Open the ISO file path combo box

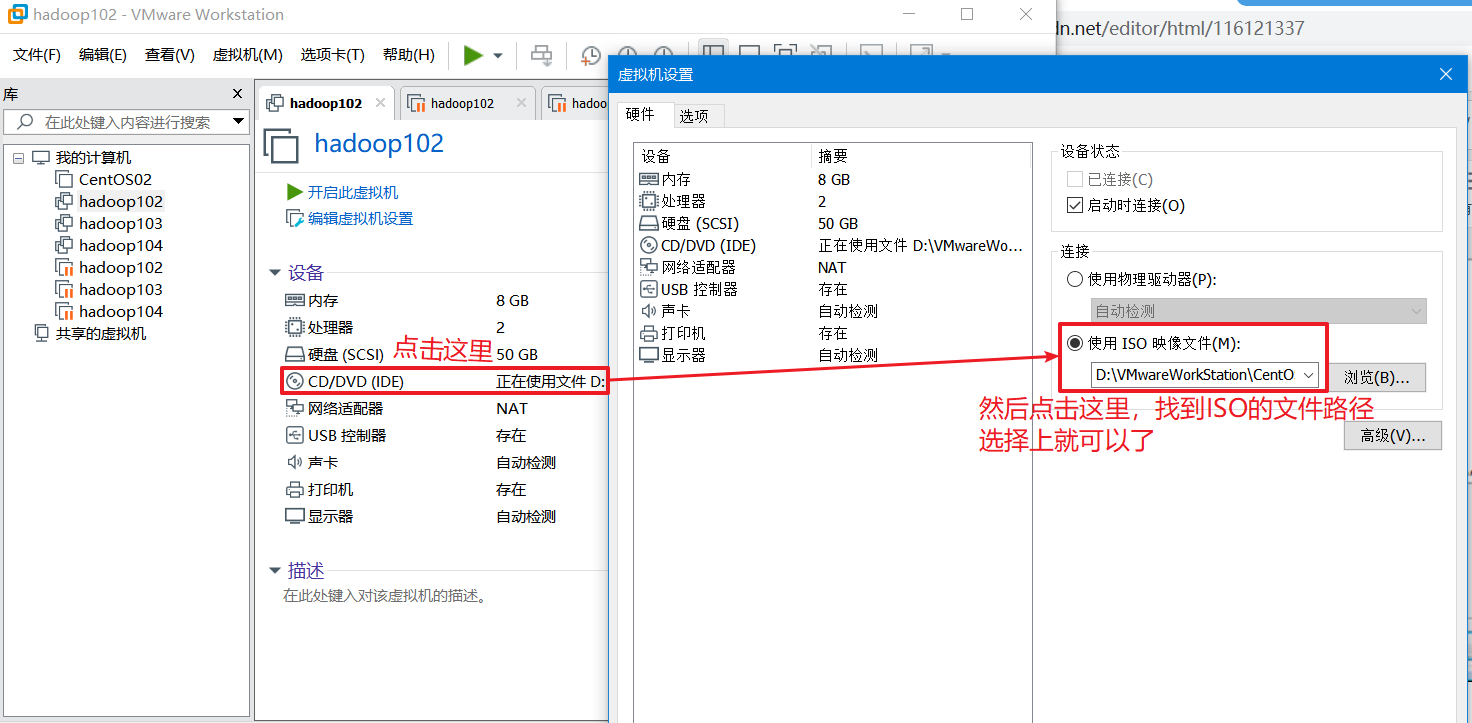pos(1205,375)
